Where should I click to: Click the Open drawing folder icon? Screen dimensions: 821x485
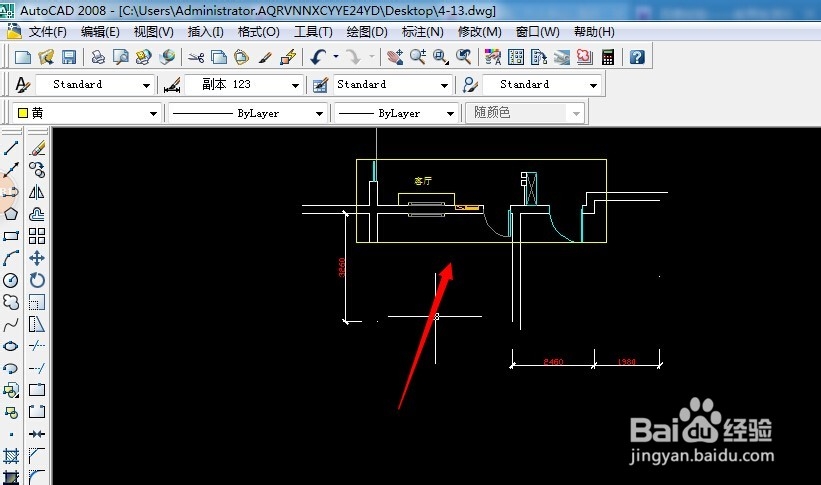click(46, 57)
